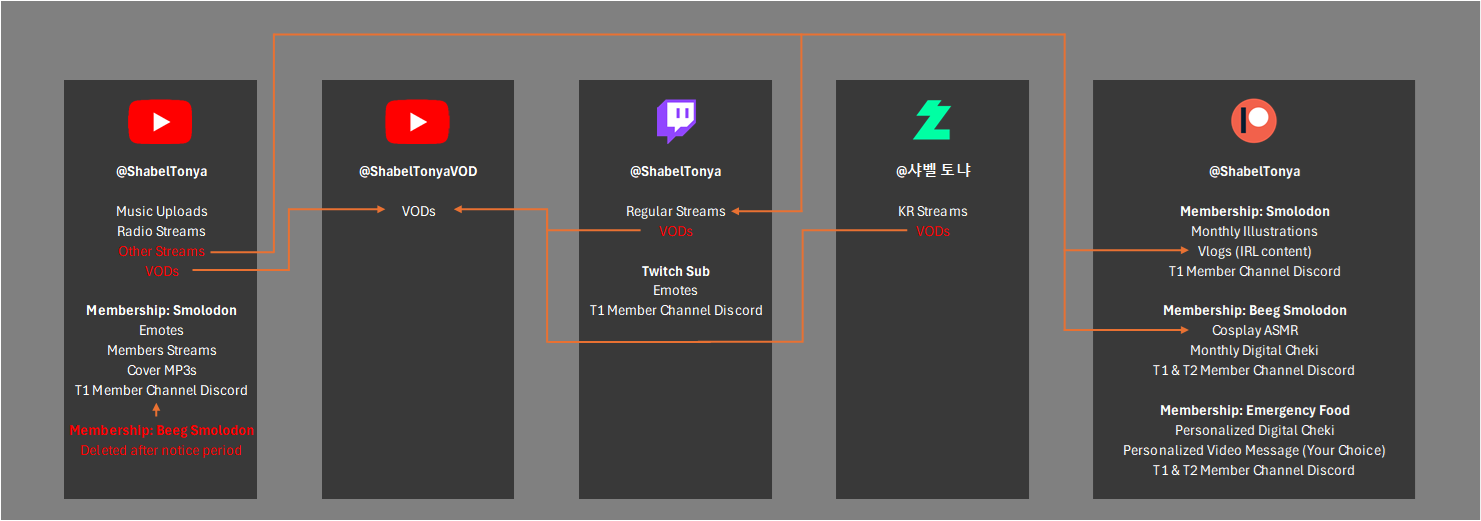Click the Twitch Sub heading
This screenshot has height=521, width=1481.
(x=676, y=271)
